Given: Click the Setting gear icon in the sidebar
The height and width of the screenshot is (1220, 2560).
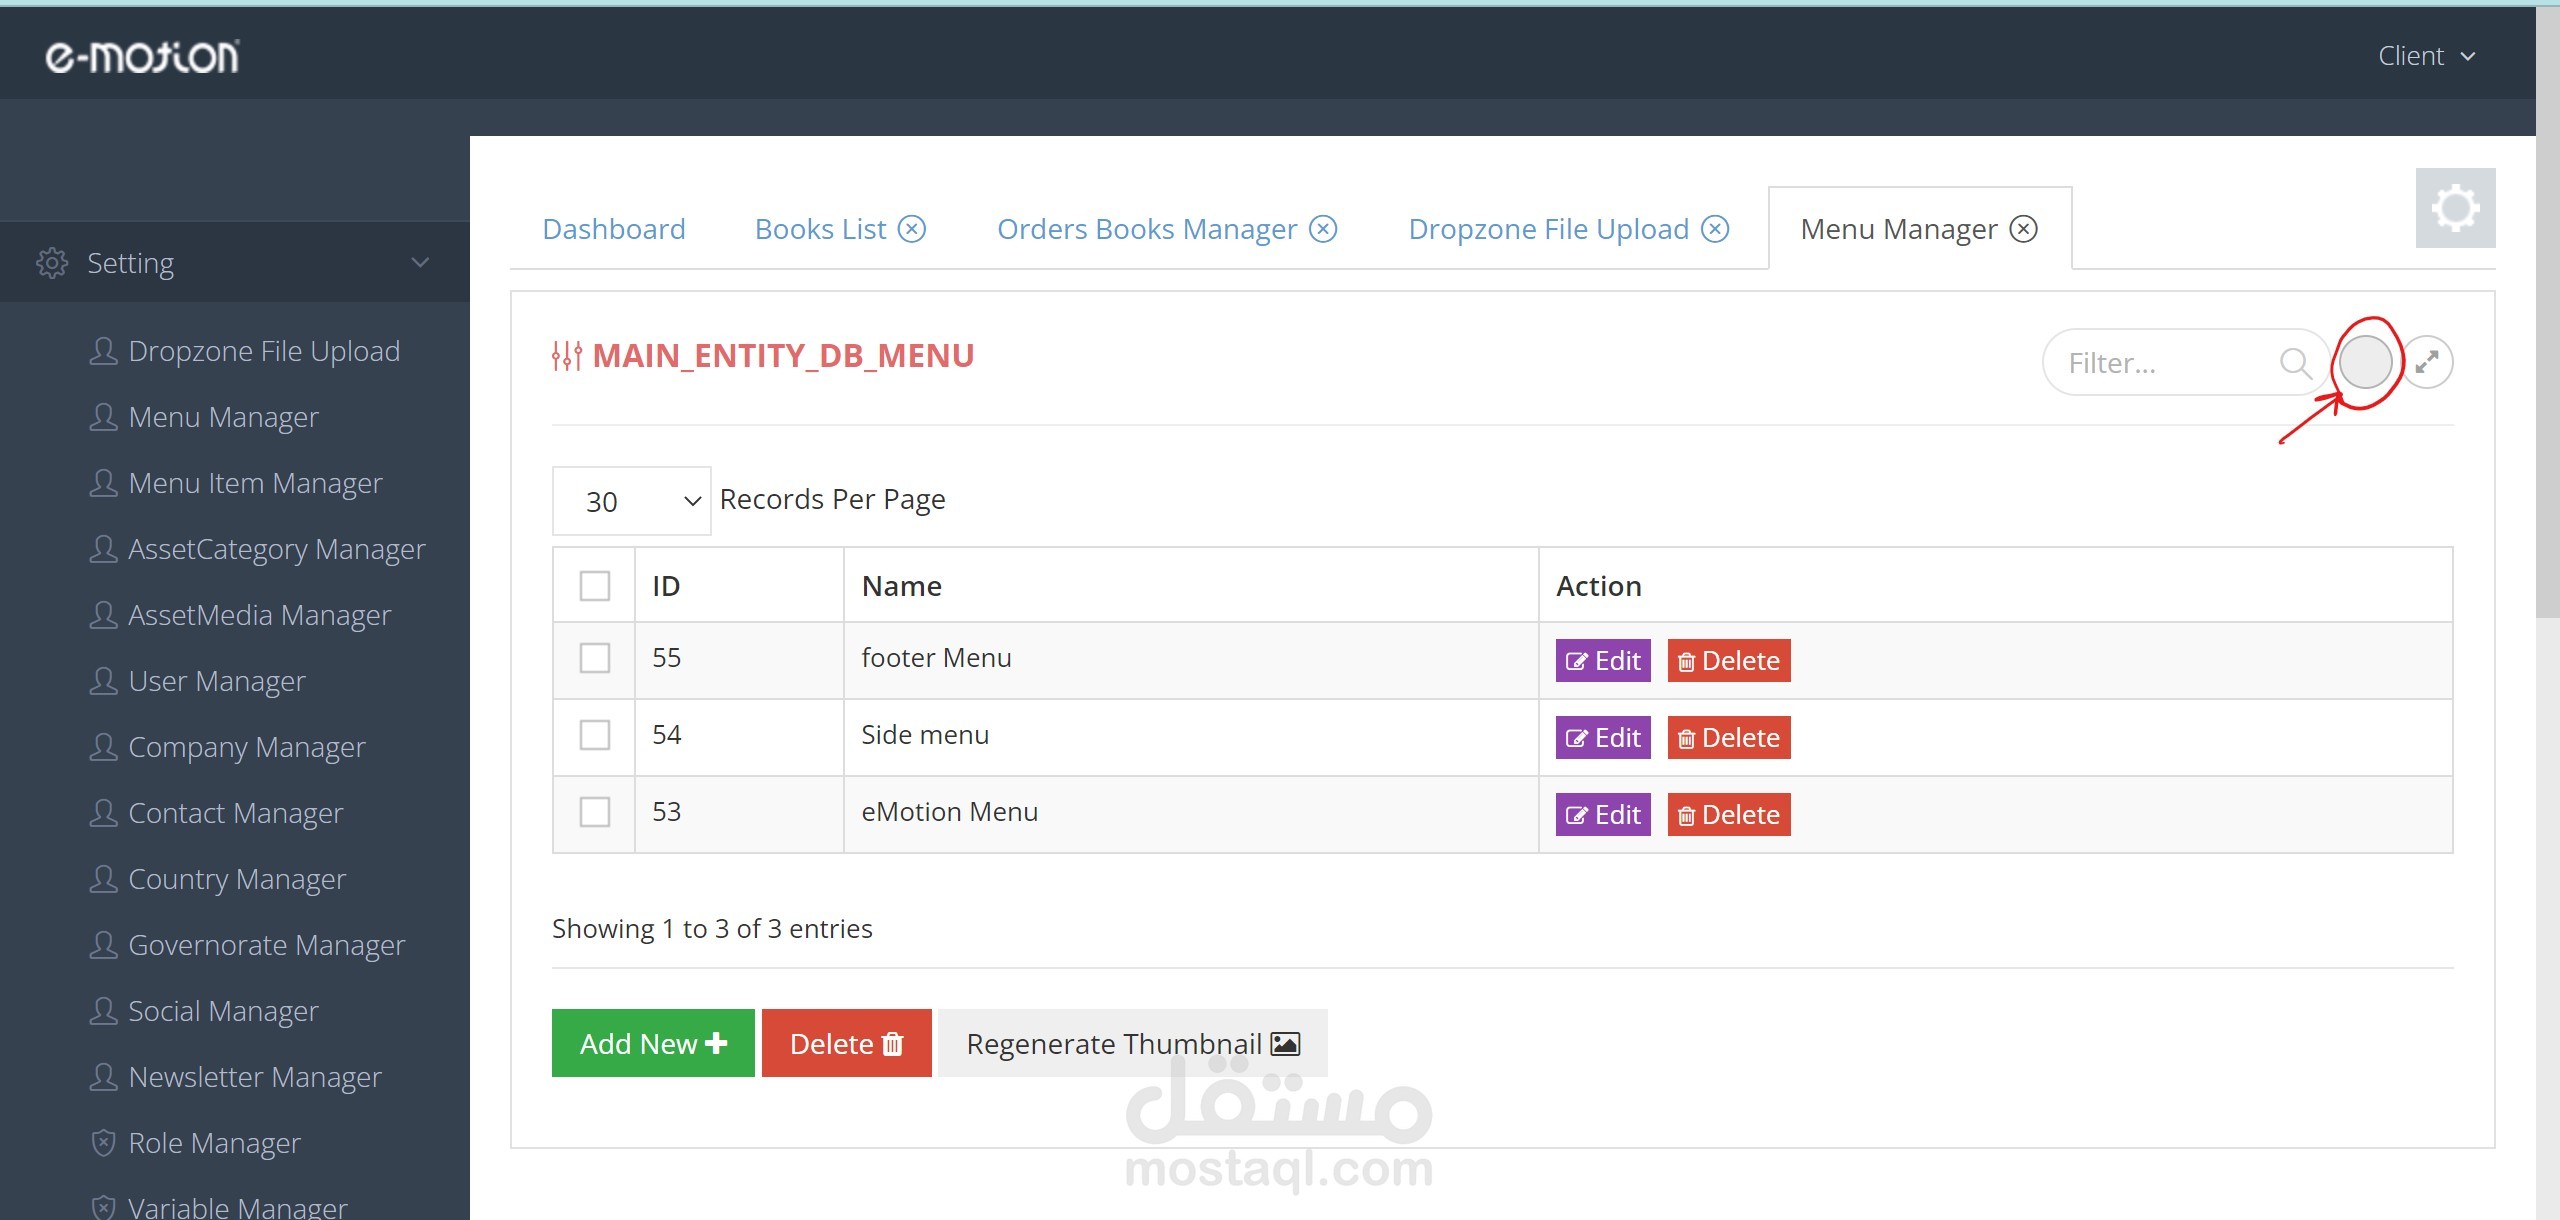Looking at the screenshot, I should click(52, 262).
